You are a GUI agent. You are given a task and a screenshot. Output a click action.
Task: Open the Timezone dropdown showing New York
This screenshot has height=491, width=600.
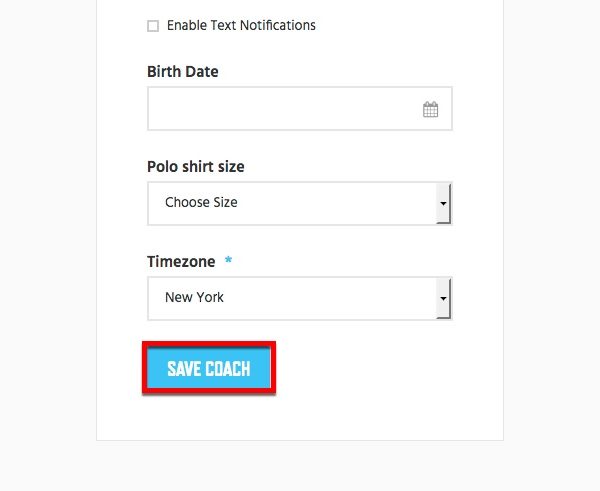[300, 298]
